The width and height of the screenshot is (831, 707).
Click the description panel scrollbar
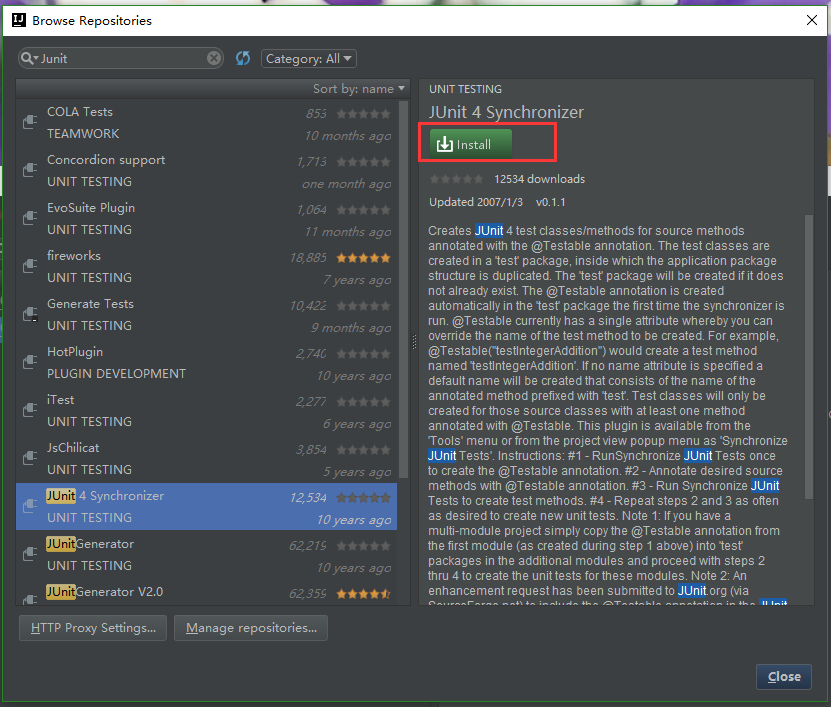pos(808,356)
